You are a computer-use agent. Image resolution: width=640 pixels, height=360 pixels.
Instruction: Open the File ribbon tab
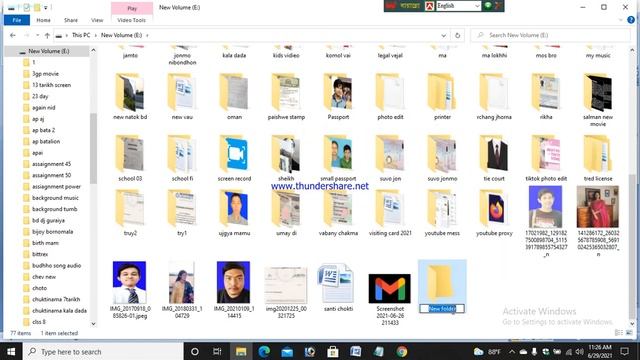click(17, 20)
